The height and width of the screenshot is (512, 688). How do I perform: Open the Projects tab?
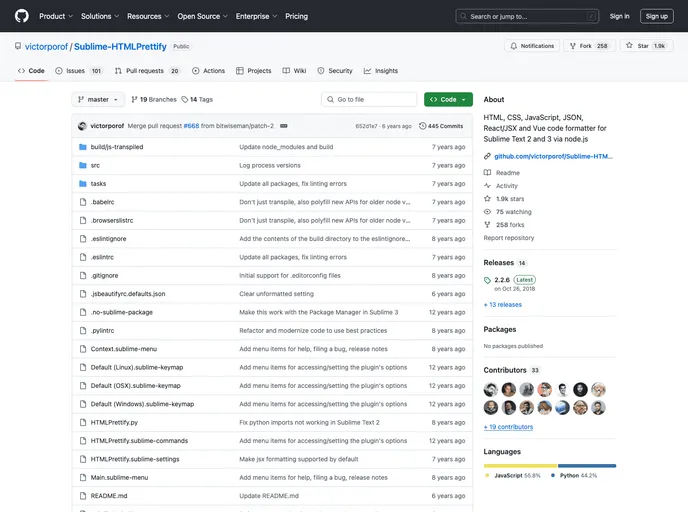click(254, 71)
